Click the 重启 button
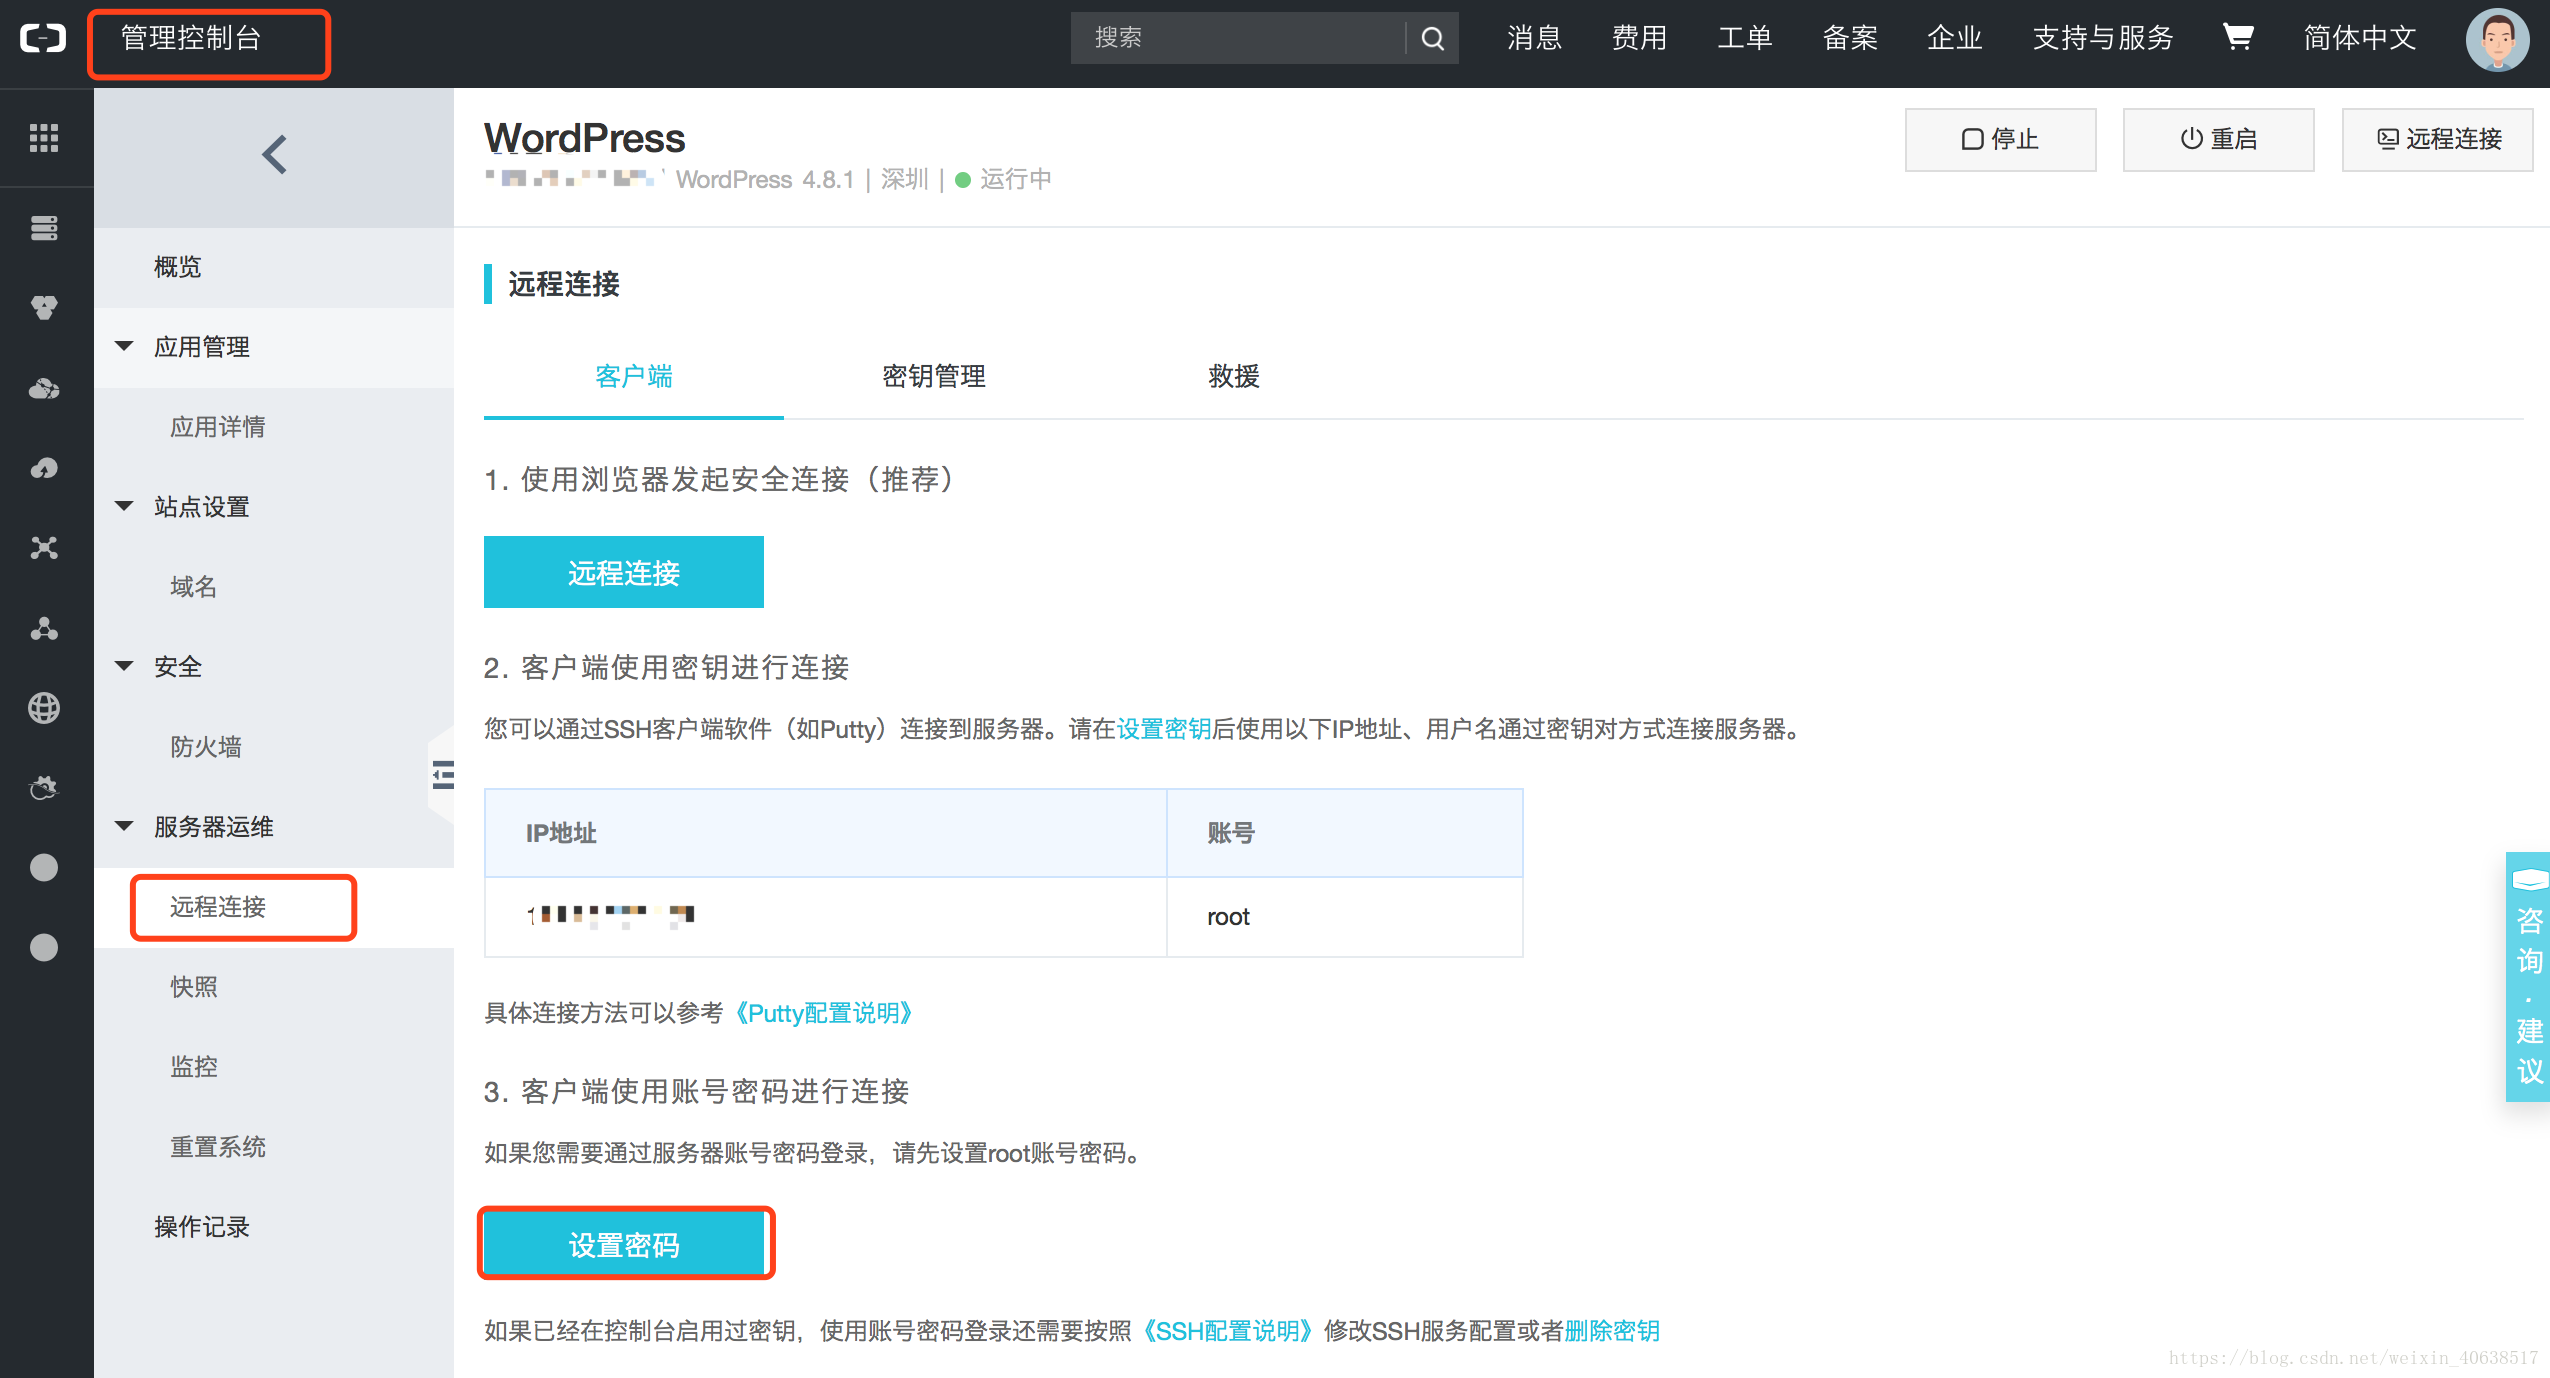Viewport: 2550px width, 1378px height. (x=2219, y=139)
